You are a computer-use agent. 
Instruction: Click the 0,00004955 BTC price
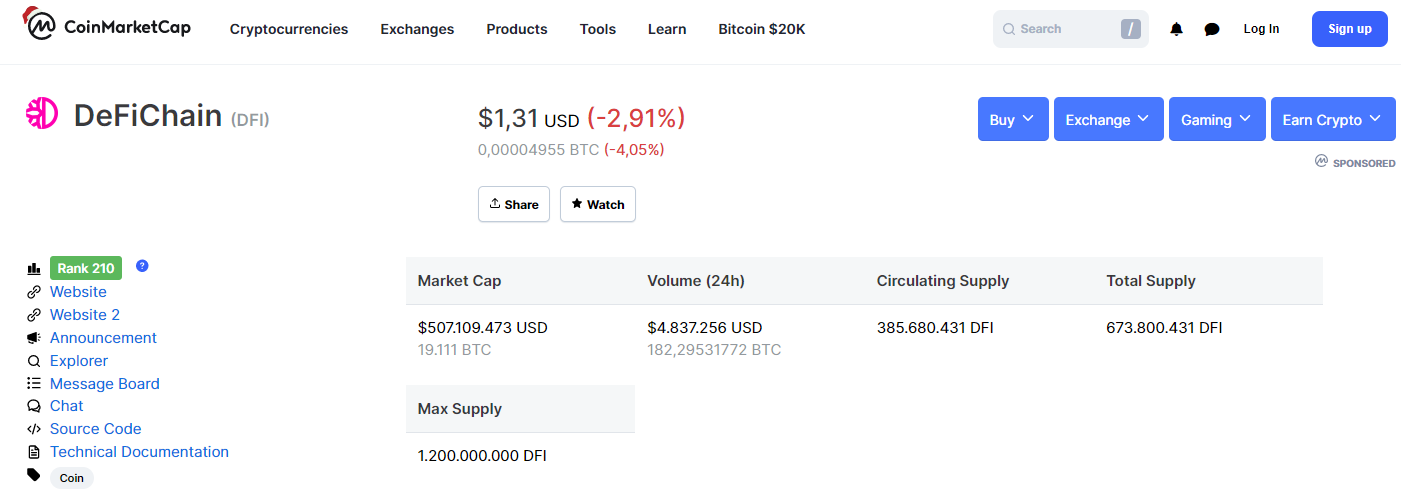pos(539,150)
